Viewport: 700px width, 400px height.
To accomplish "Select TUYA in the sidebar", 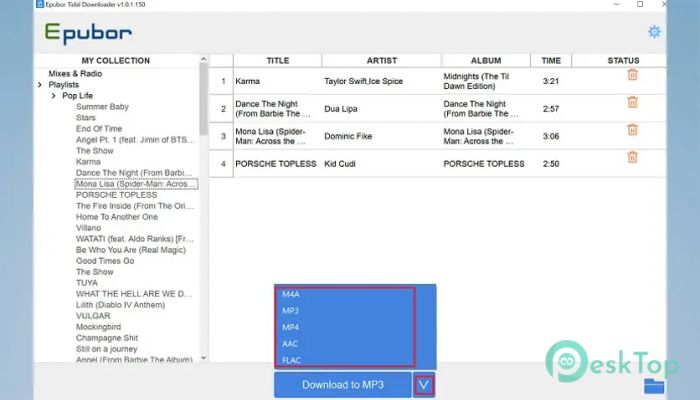I will (x=87, y=283).
